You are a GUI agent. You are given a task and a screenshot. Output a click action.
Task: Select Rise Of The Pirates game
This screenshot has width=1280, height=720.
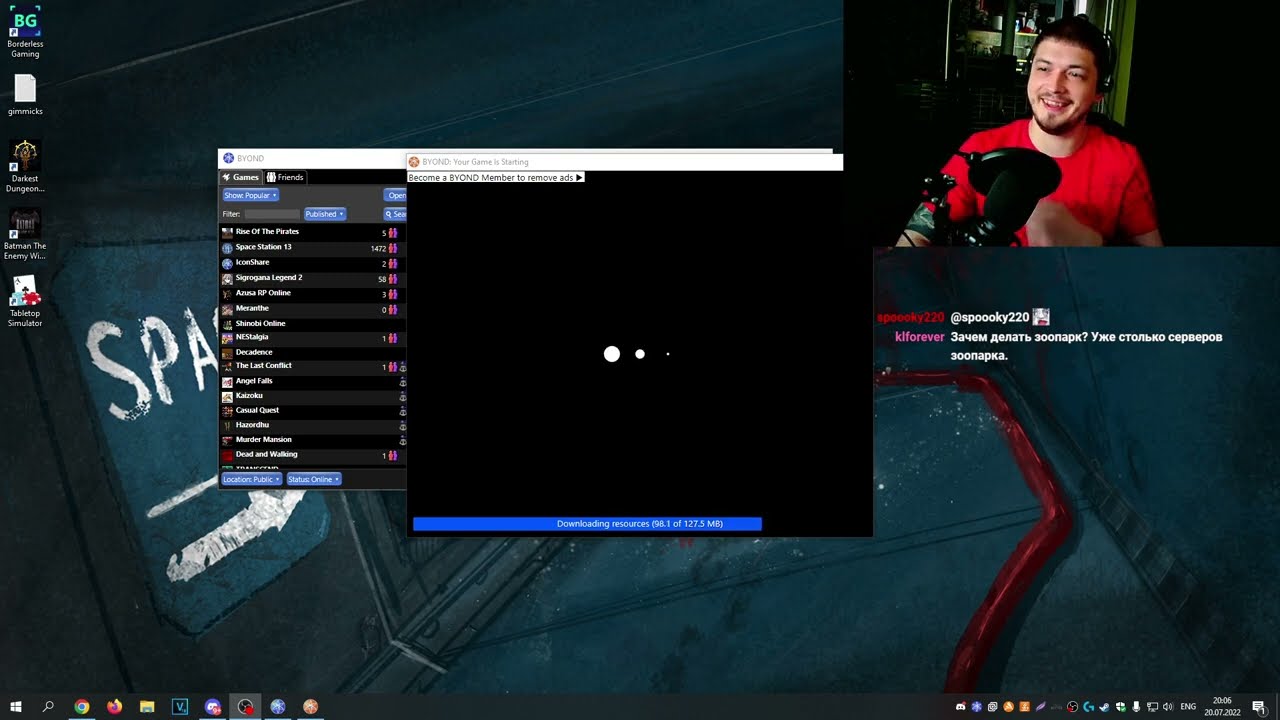[312, 232]
